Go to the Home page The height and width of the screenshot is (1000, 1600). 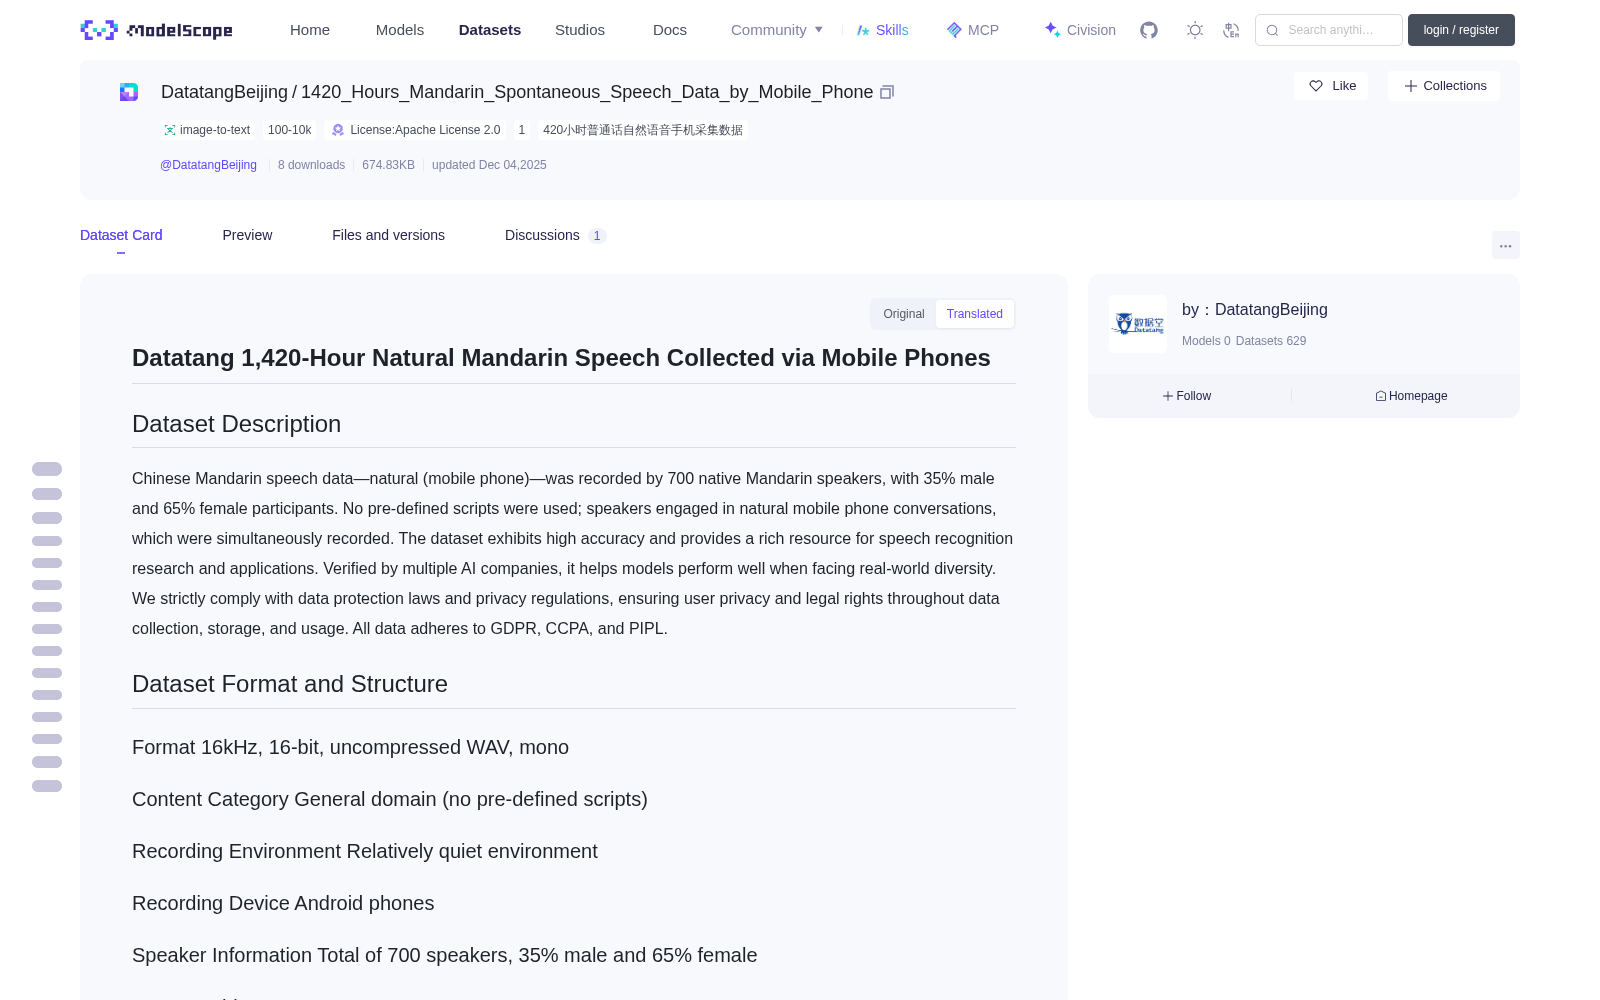click(x=310, y=30)
